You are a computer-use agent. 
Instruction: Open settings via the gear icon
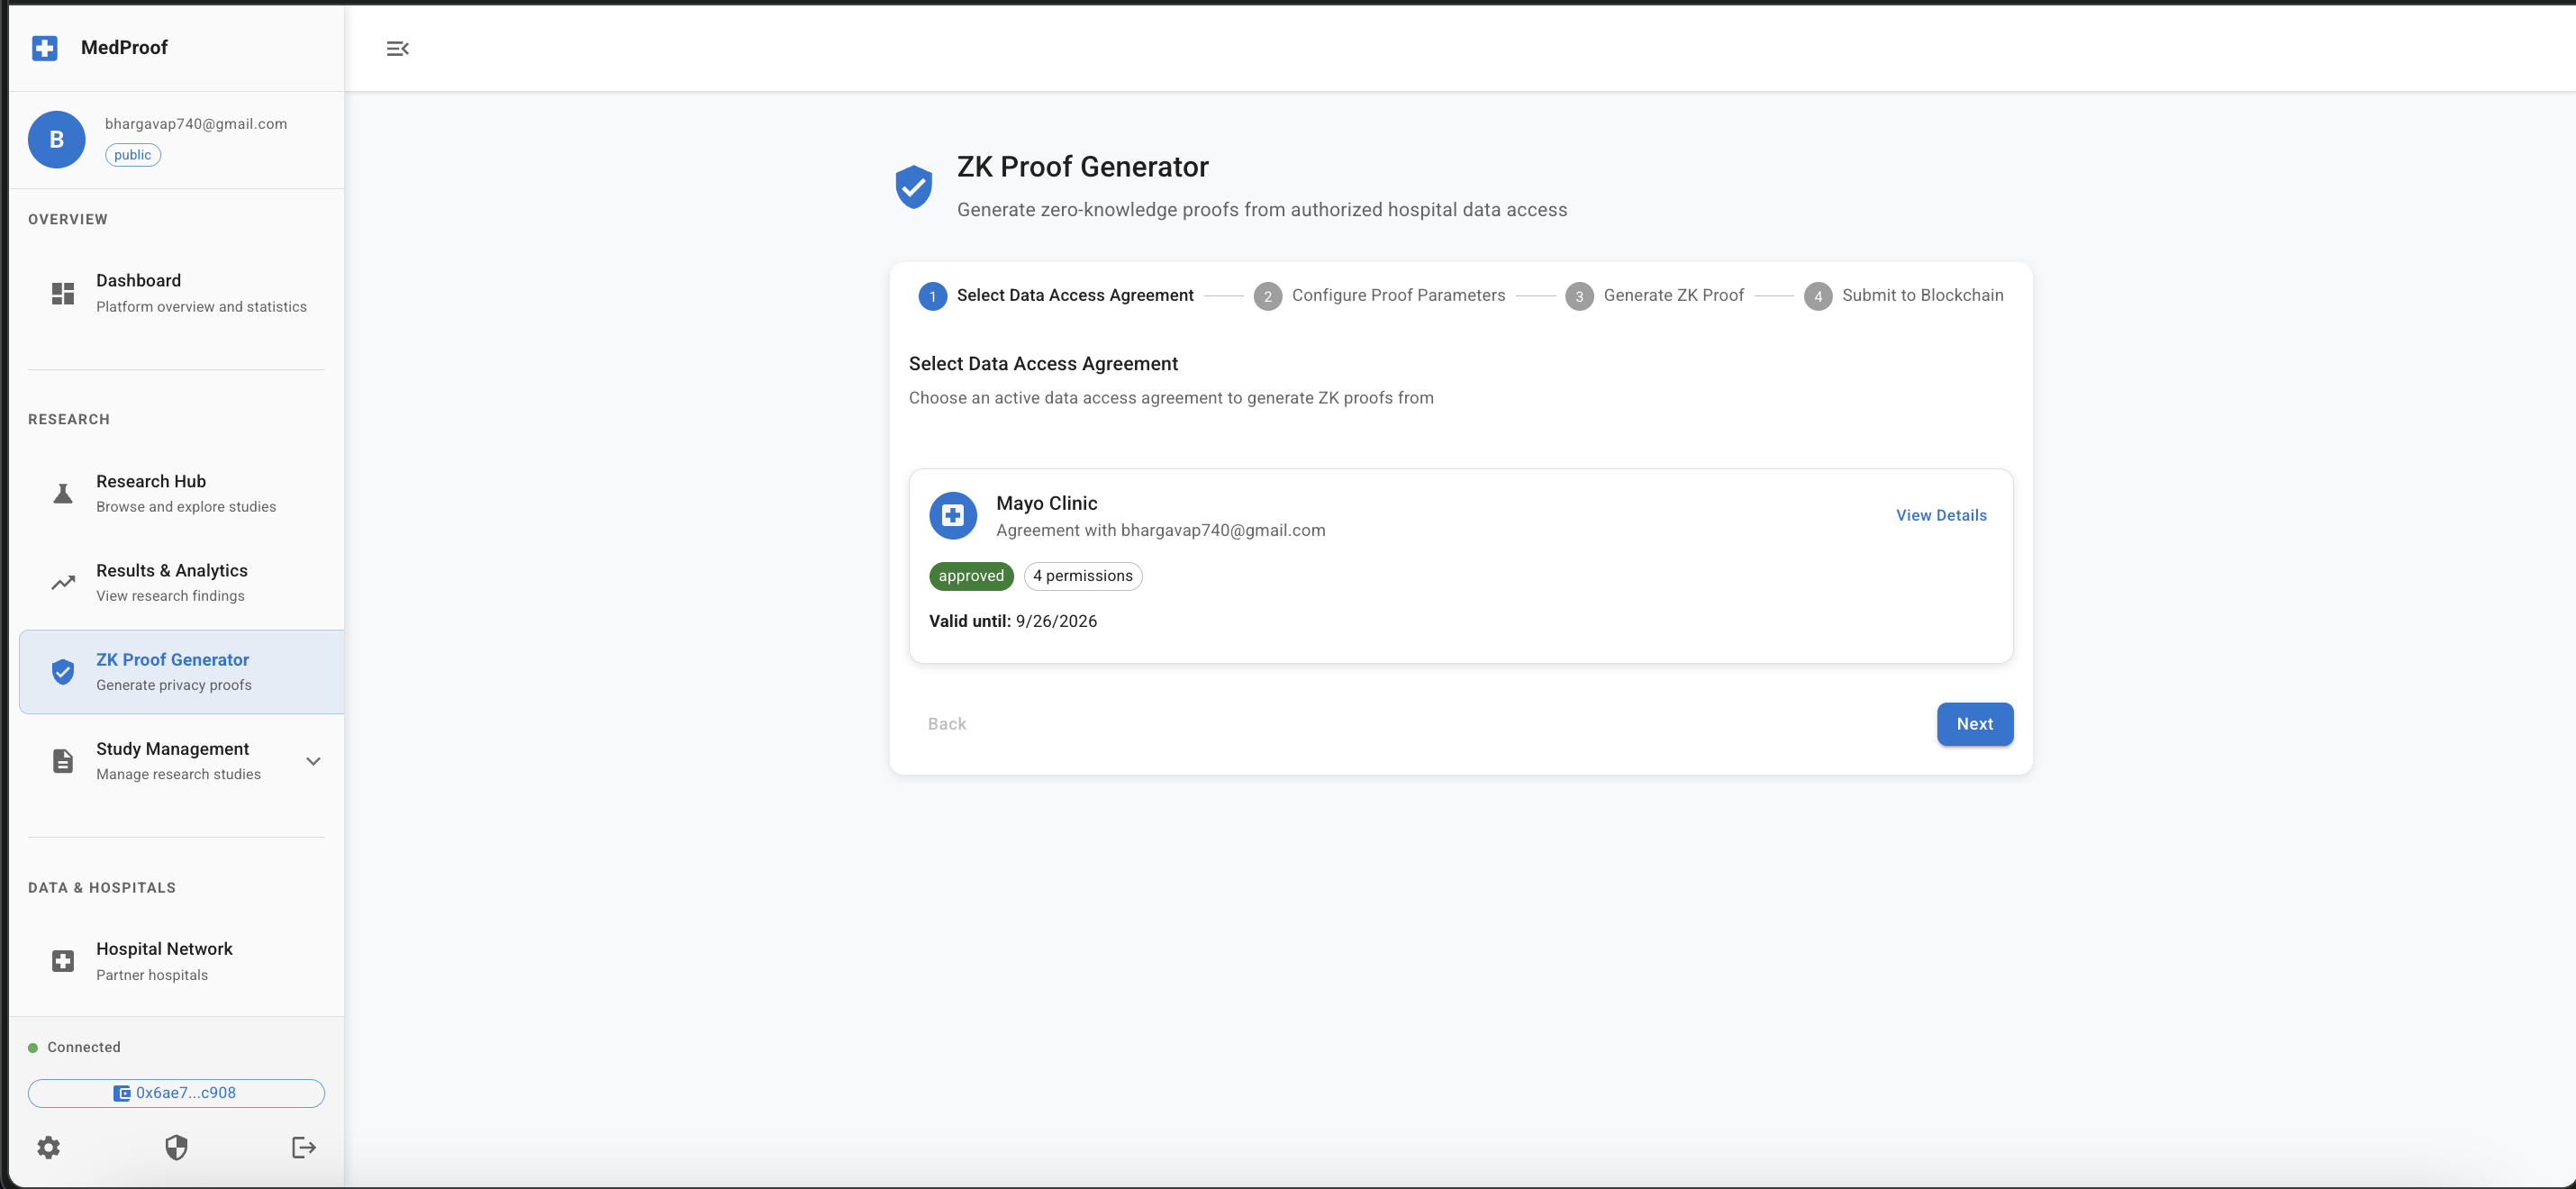[49, 1147]
